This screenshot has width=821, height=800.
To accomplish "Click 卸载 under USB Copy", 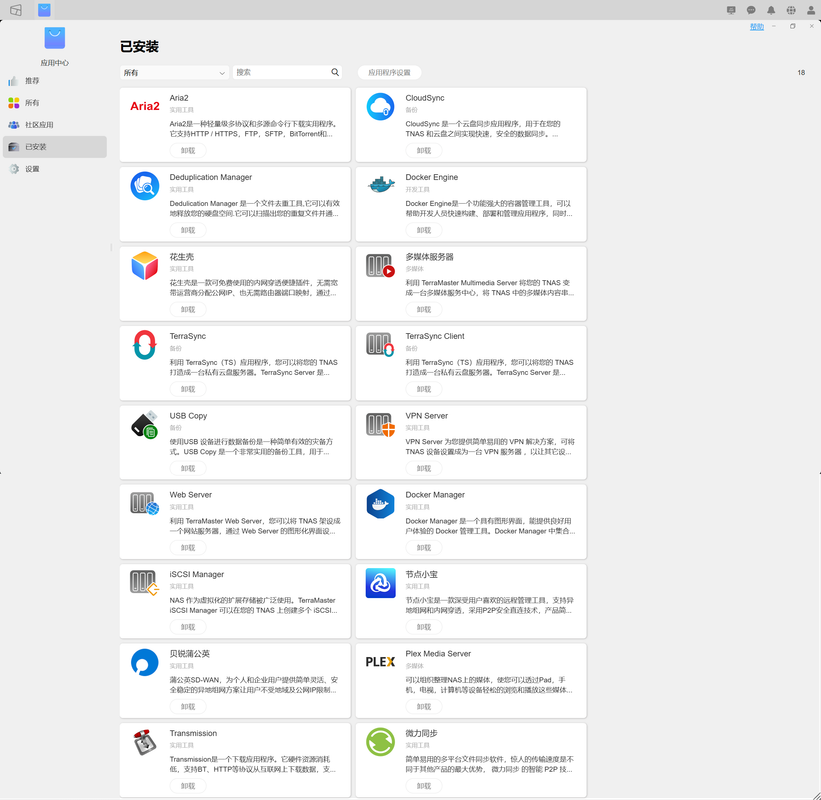I will 188,469.
